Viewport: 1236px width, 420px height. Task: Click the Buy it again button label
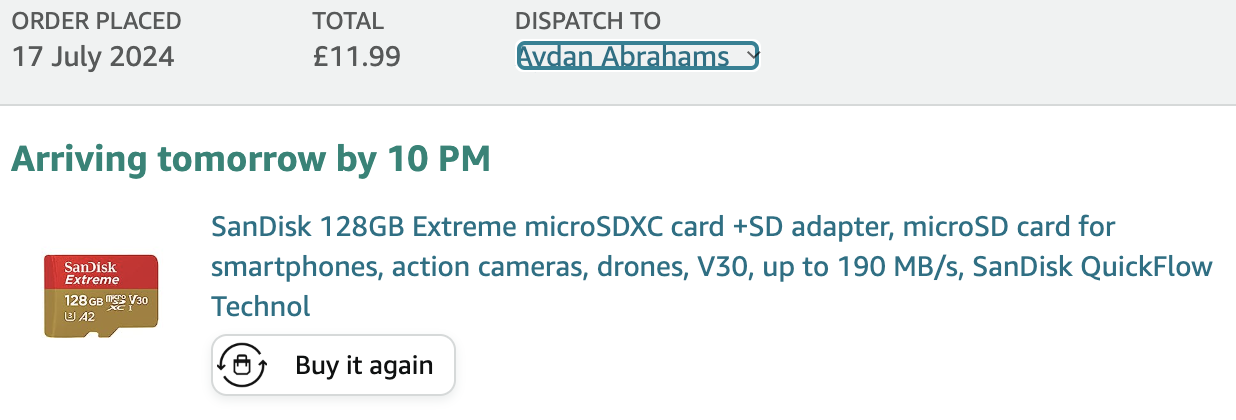pos(364,365)
